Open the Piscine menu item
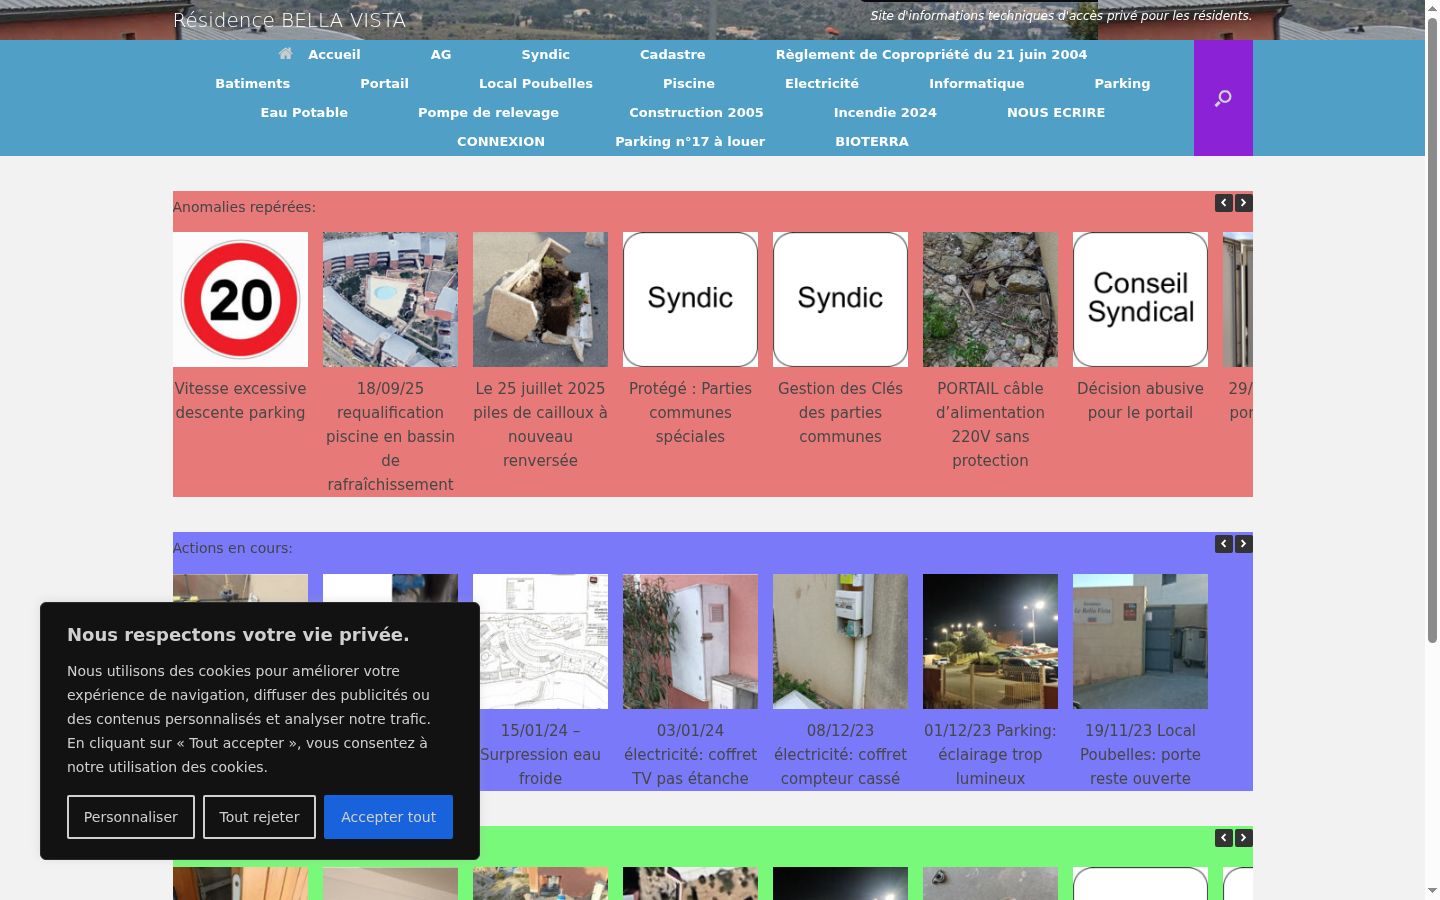Screen dimensions: 1440x900 point(689,84)
